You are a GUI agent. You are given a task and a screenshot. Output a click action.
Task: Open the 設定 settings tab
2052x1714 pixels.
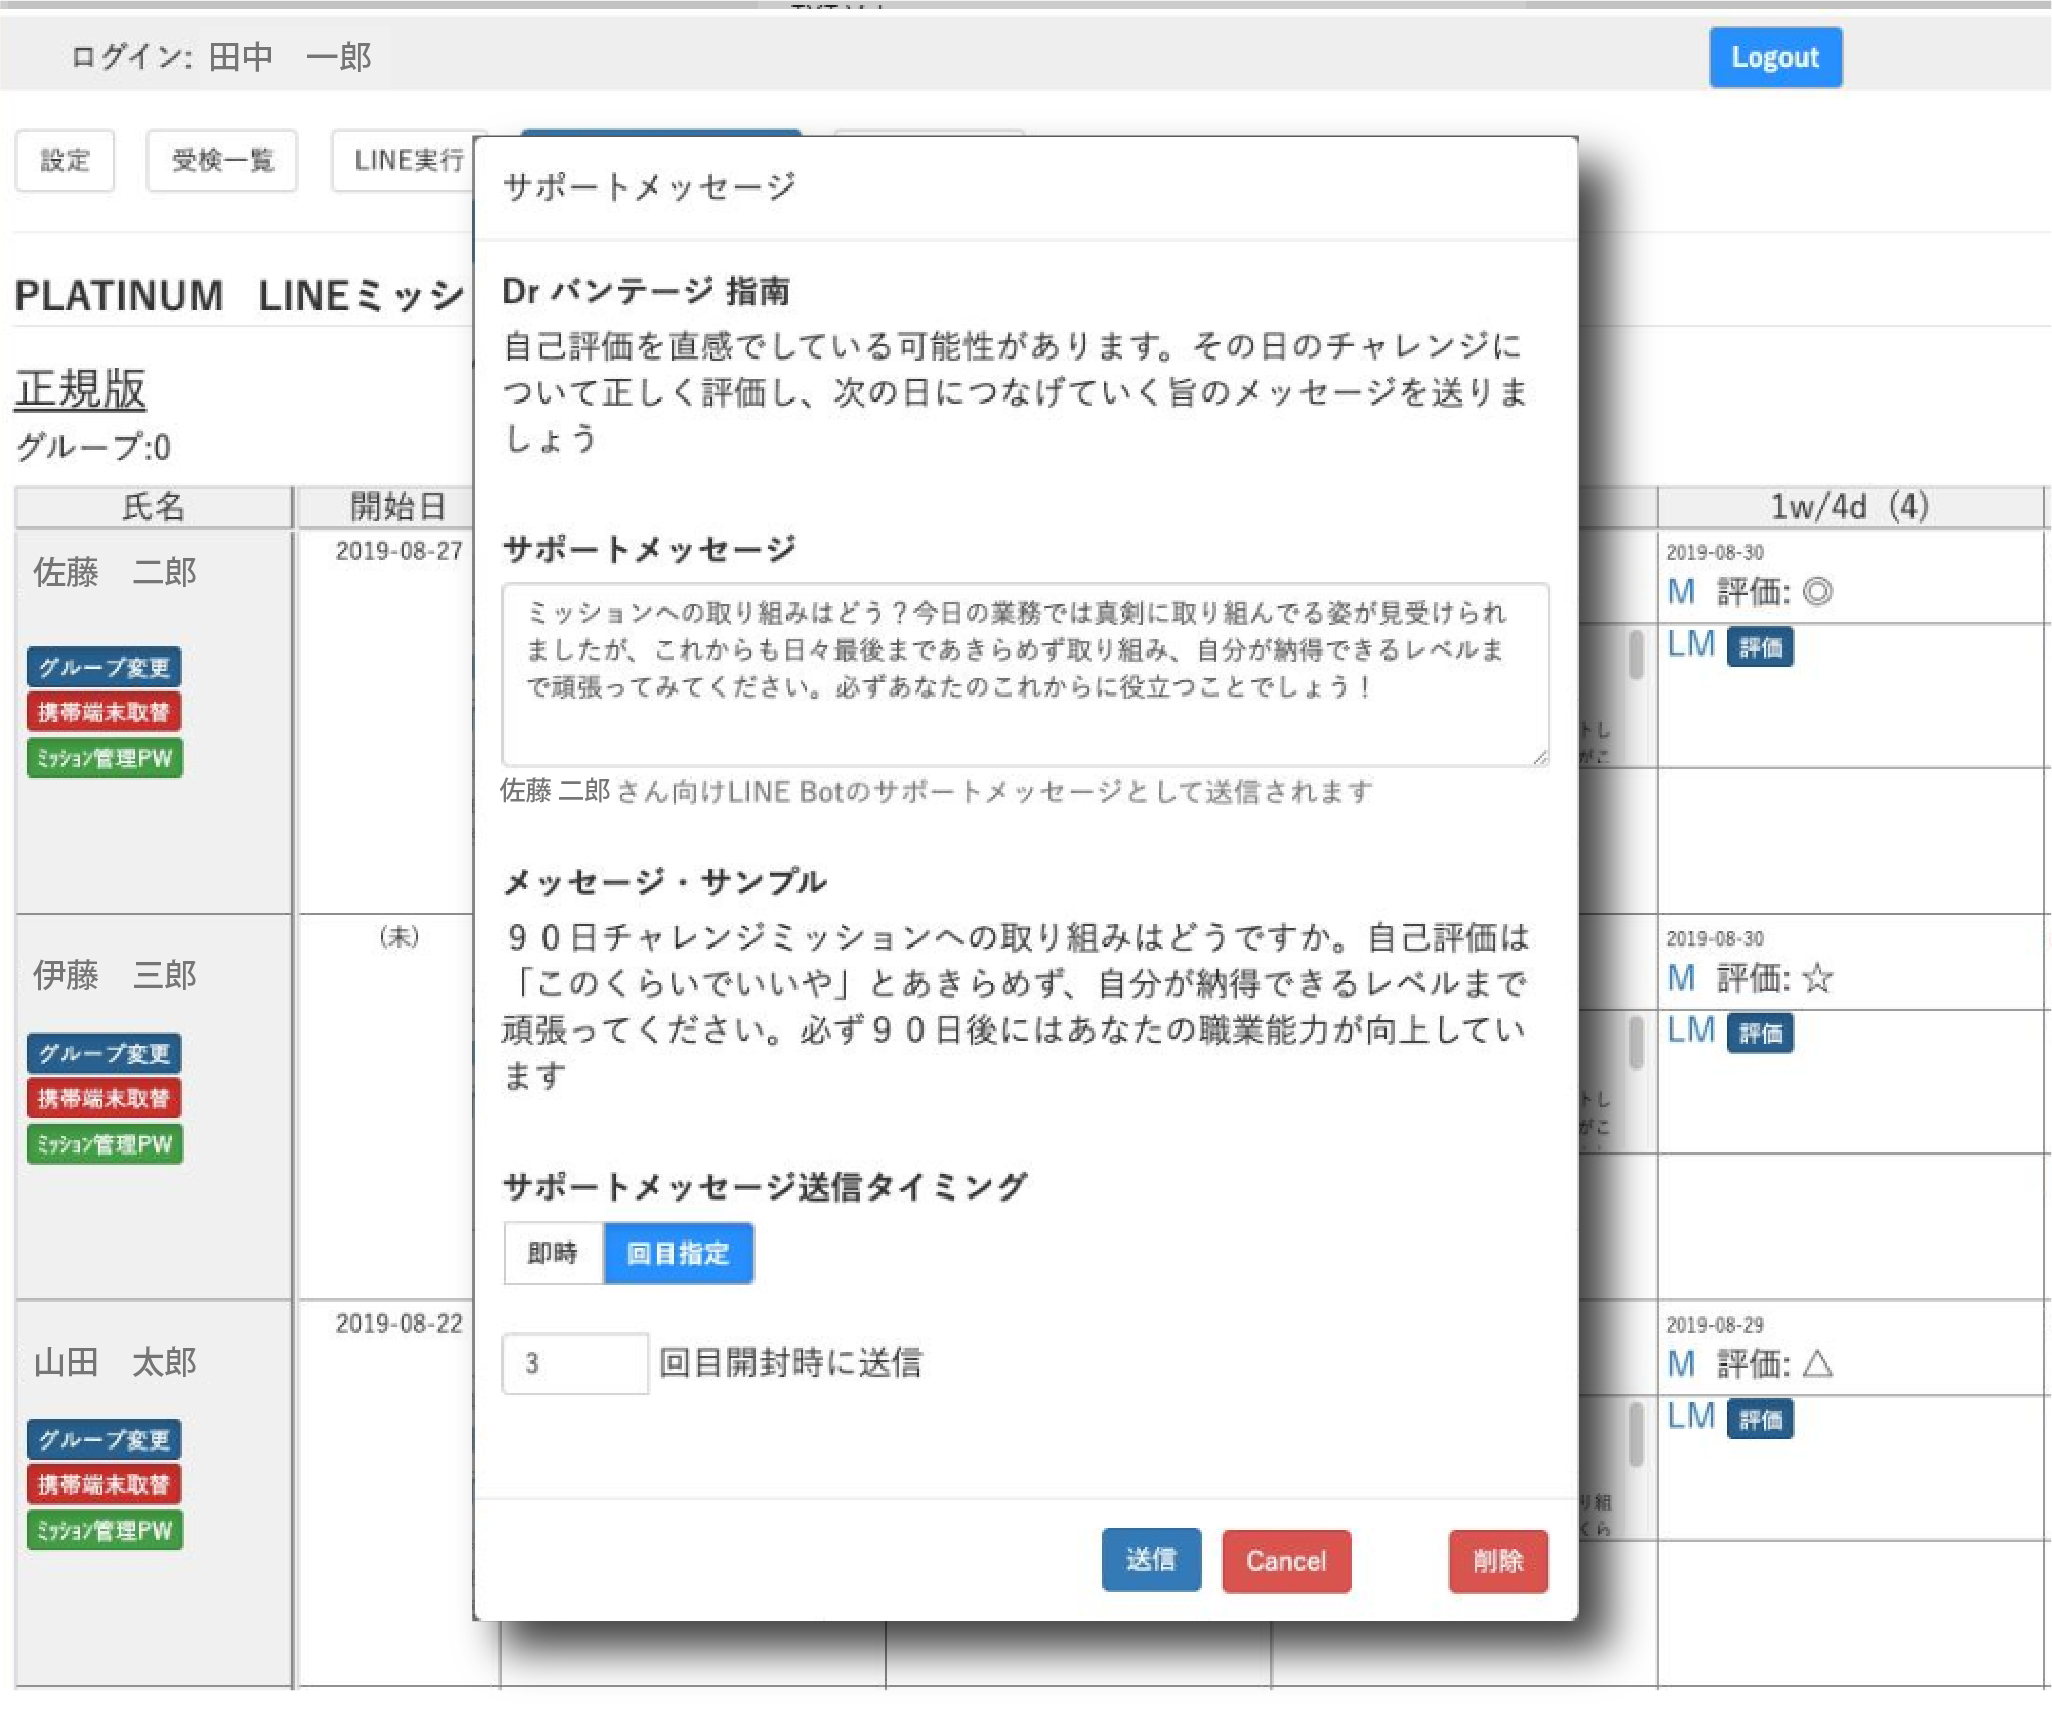coord(65,160)
